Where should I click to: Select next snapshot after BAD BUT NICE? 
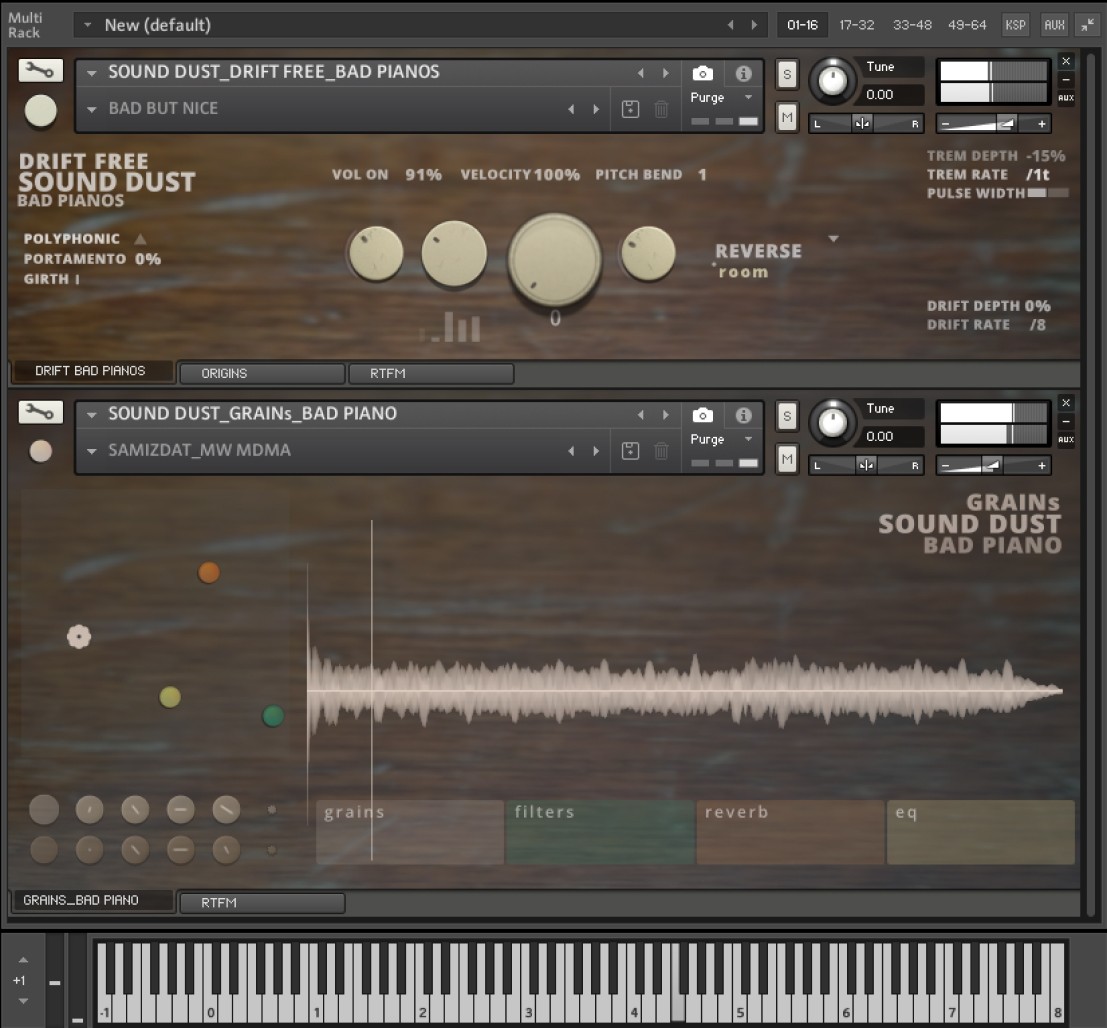coord(597,109)
